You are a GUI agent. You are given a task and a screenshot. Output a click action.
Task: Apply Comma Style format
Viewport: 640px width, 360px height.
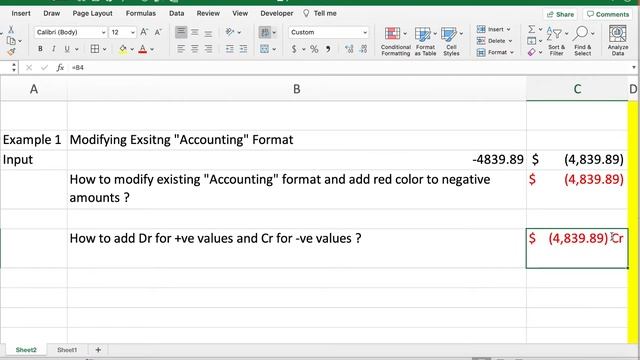328,49
